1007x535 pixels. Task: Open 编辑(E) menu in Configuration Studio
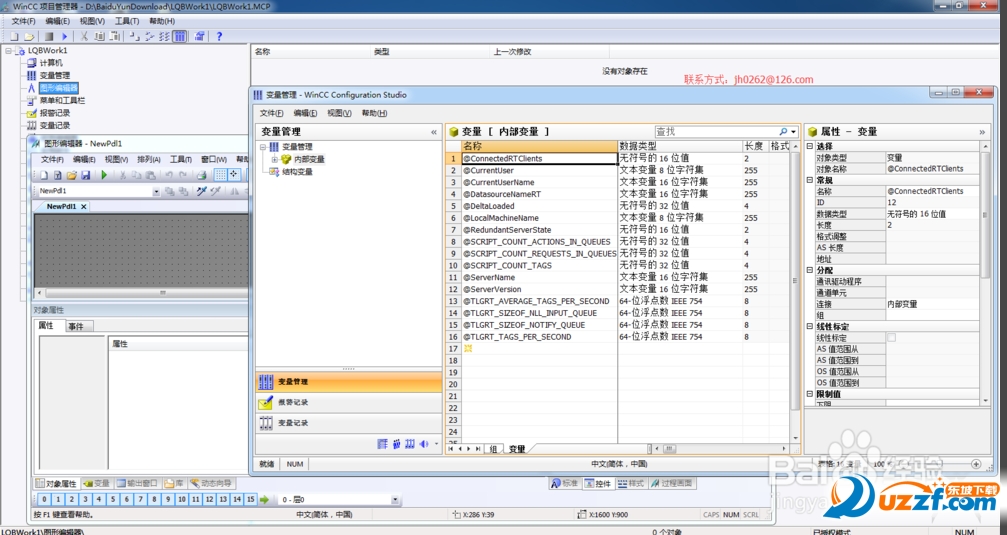(305, 113)
